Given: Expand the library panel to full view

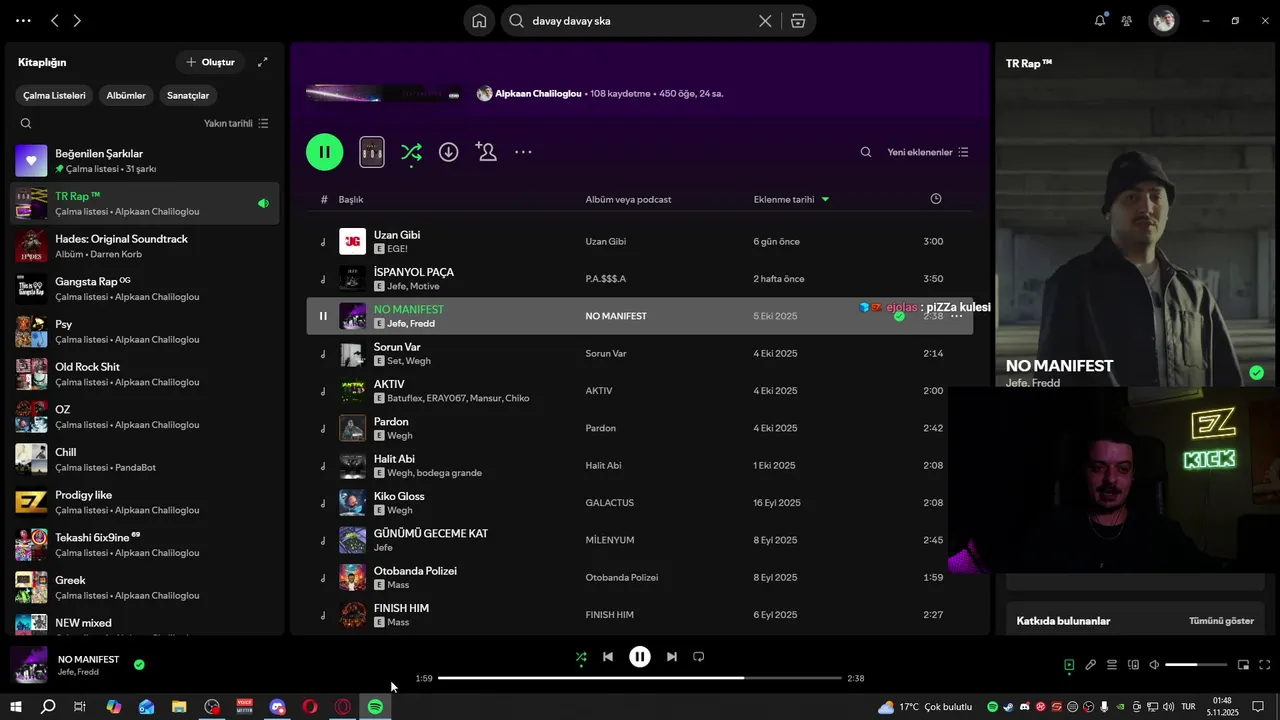Looking at the screenshot, I should click(x=263, y=62).
